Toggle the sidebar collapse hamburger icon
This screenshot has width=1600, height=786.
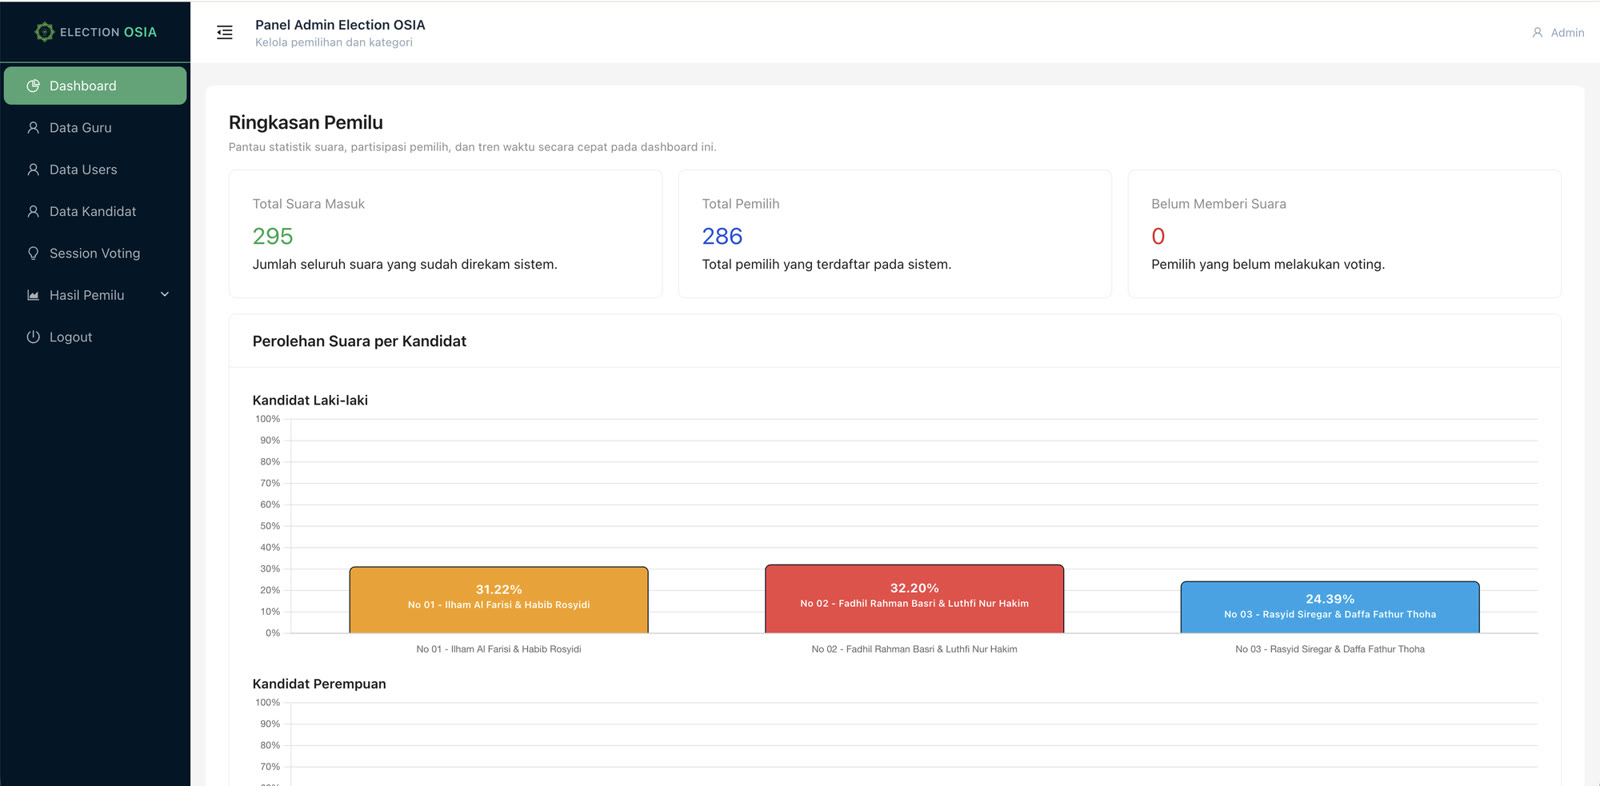225,33
